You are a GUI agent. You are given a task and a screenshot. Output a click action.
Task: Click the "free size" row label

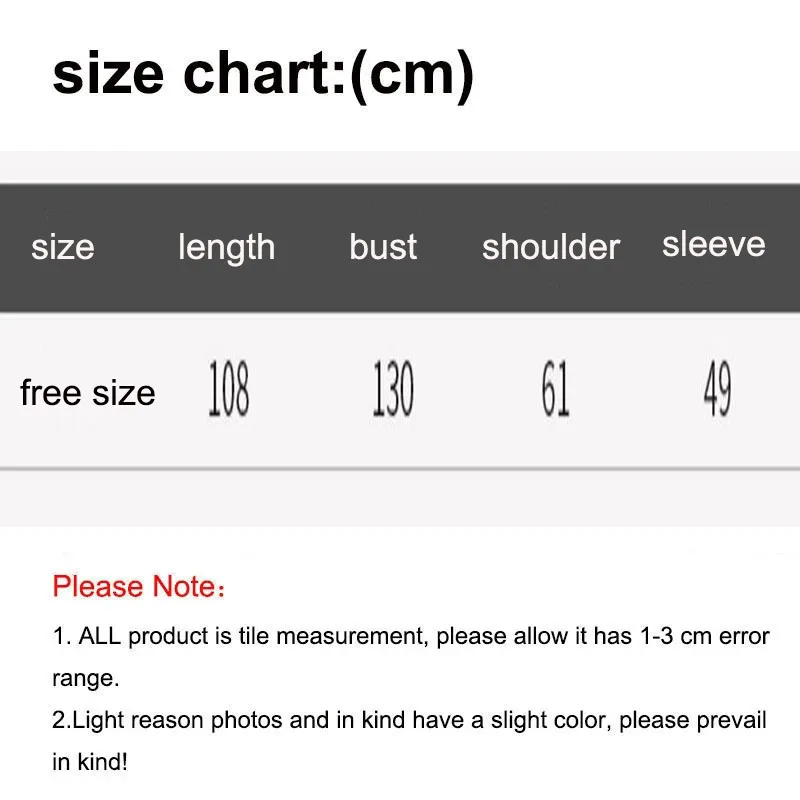tap(87, 393)
